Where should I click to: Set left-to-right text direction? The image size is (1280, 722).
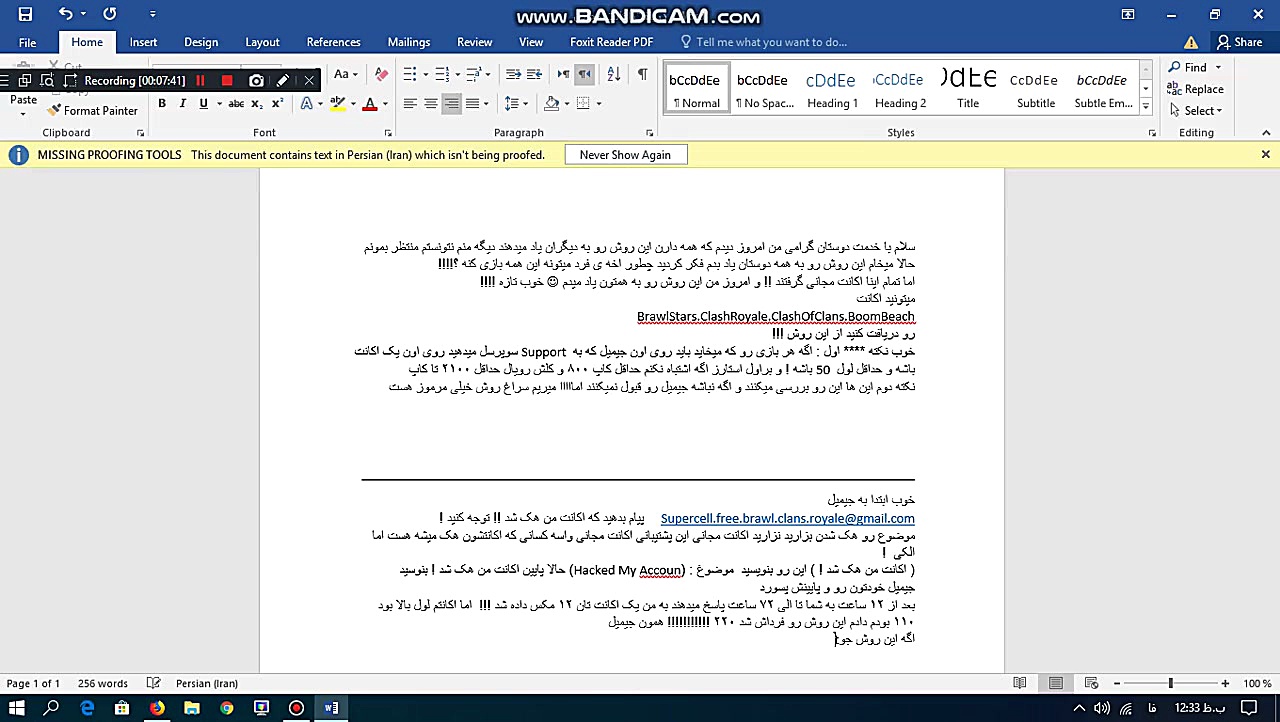tap(564, 74)
